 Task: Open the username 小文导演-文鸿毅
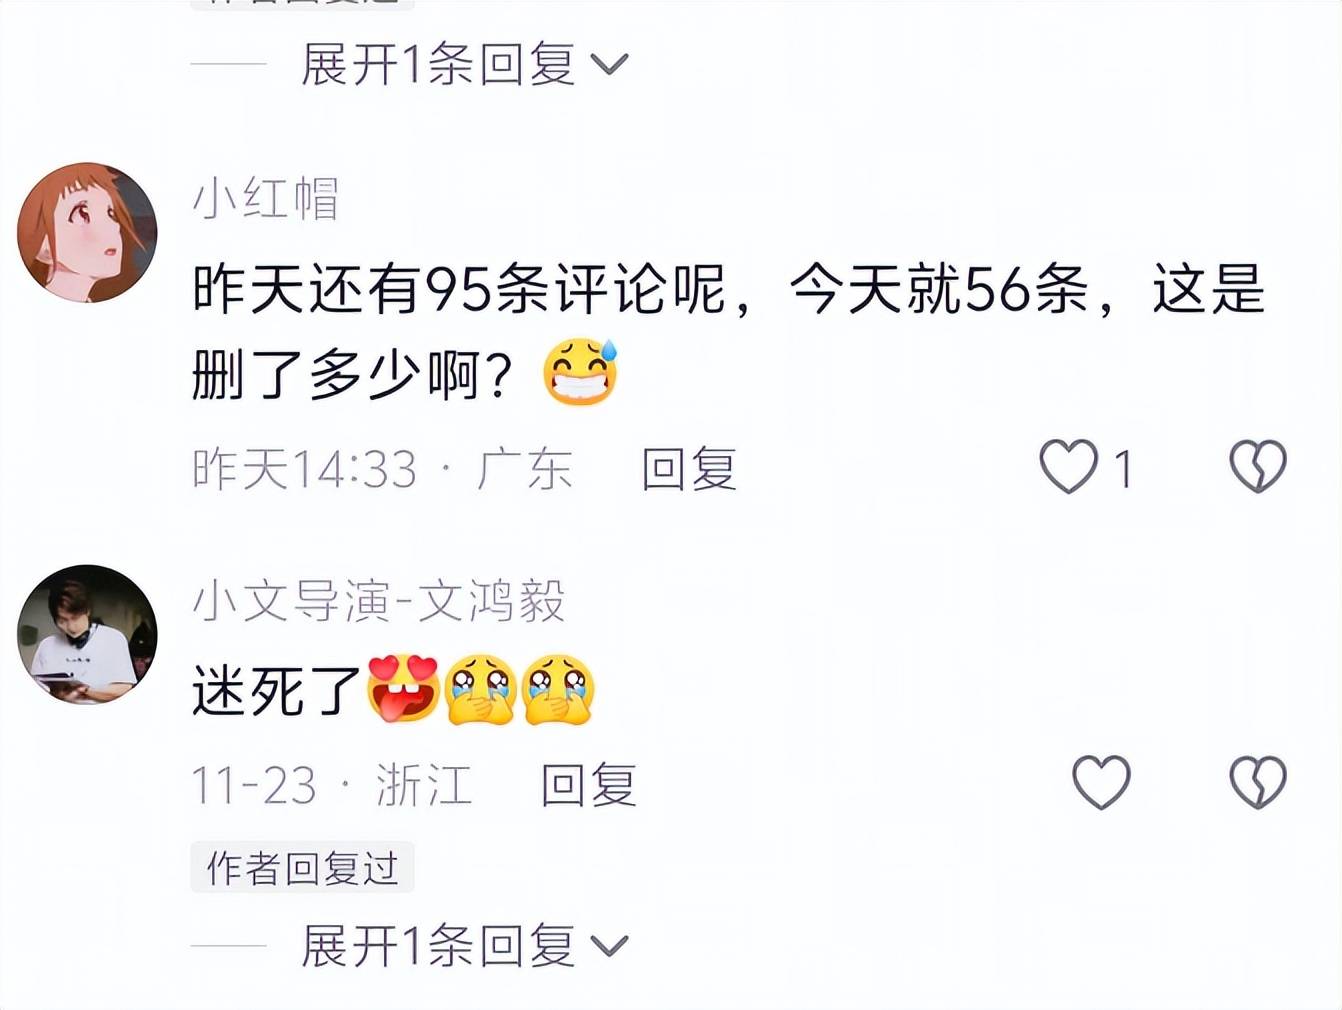(378, 601)
